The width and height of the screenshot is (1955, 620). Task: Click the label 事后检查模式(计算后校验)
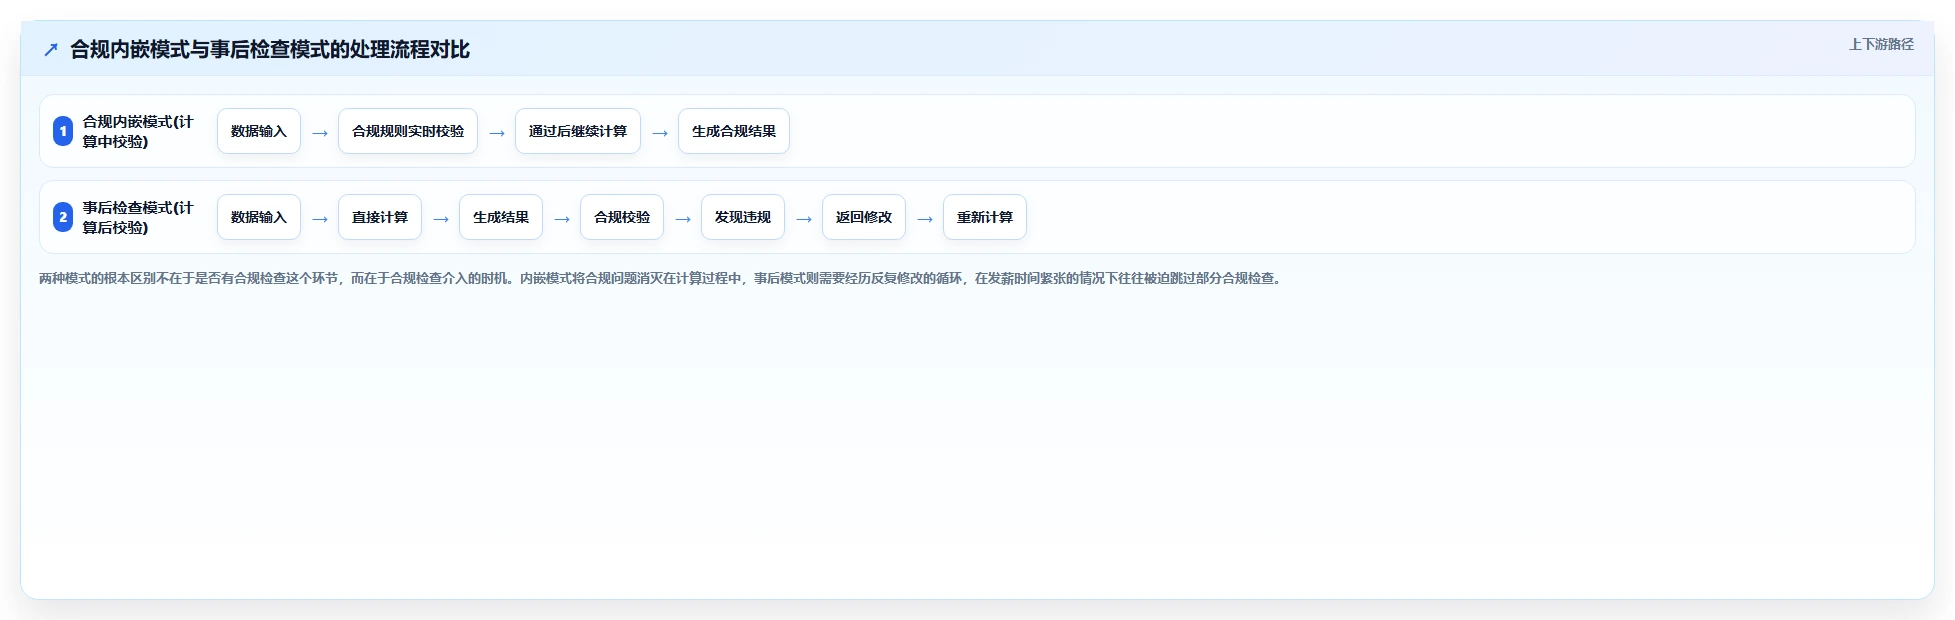coord(138,217)
